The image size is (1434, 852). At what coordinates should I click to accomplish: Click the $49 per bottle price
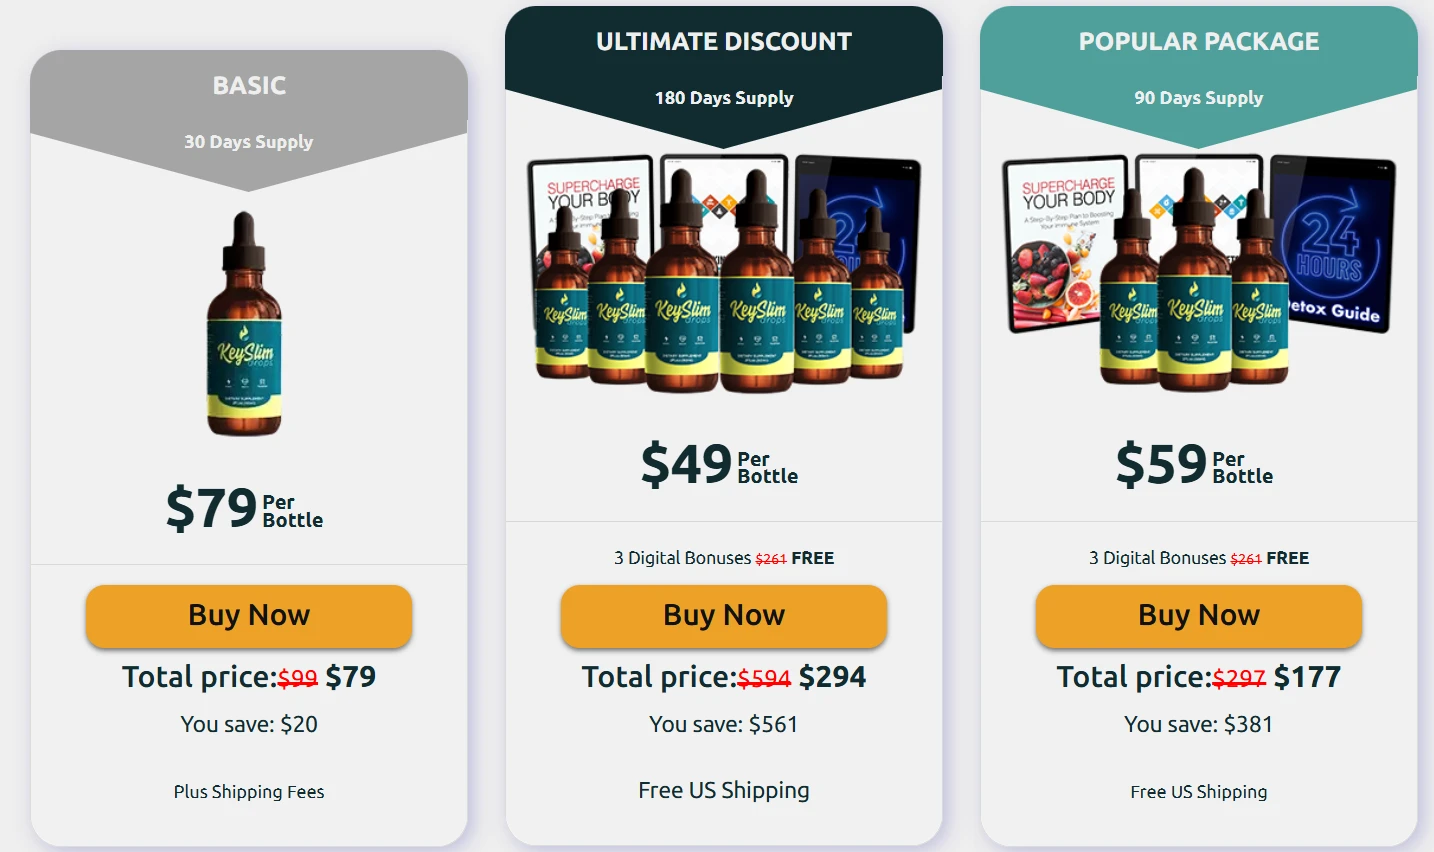point(720,465)
